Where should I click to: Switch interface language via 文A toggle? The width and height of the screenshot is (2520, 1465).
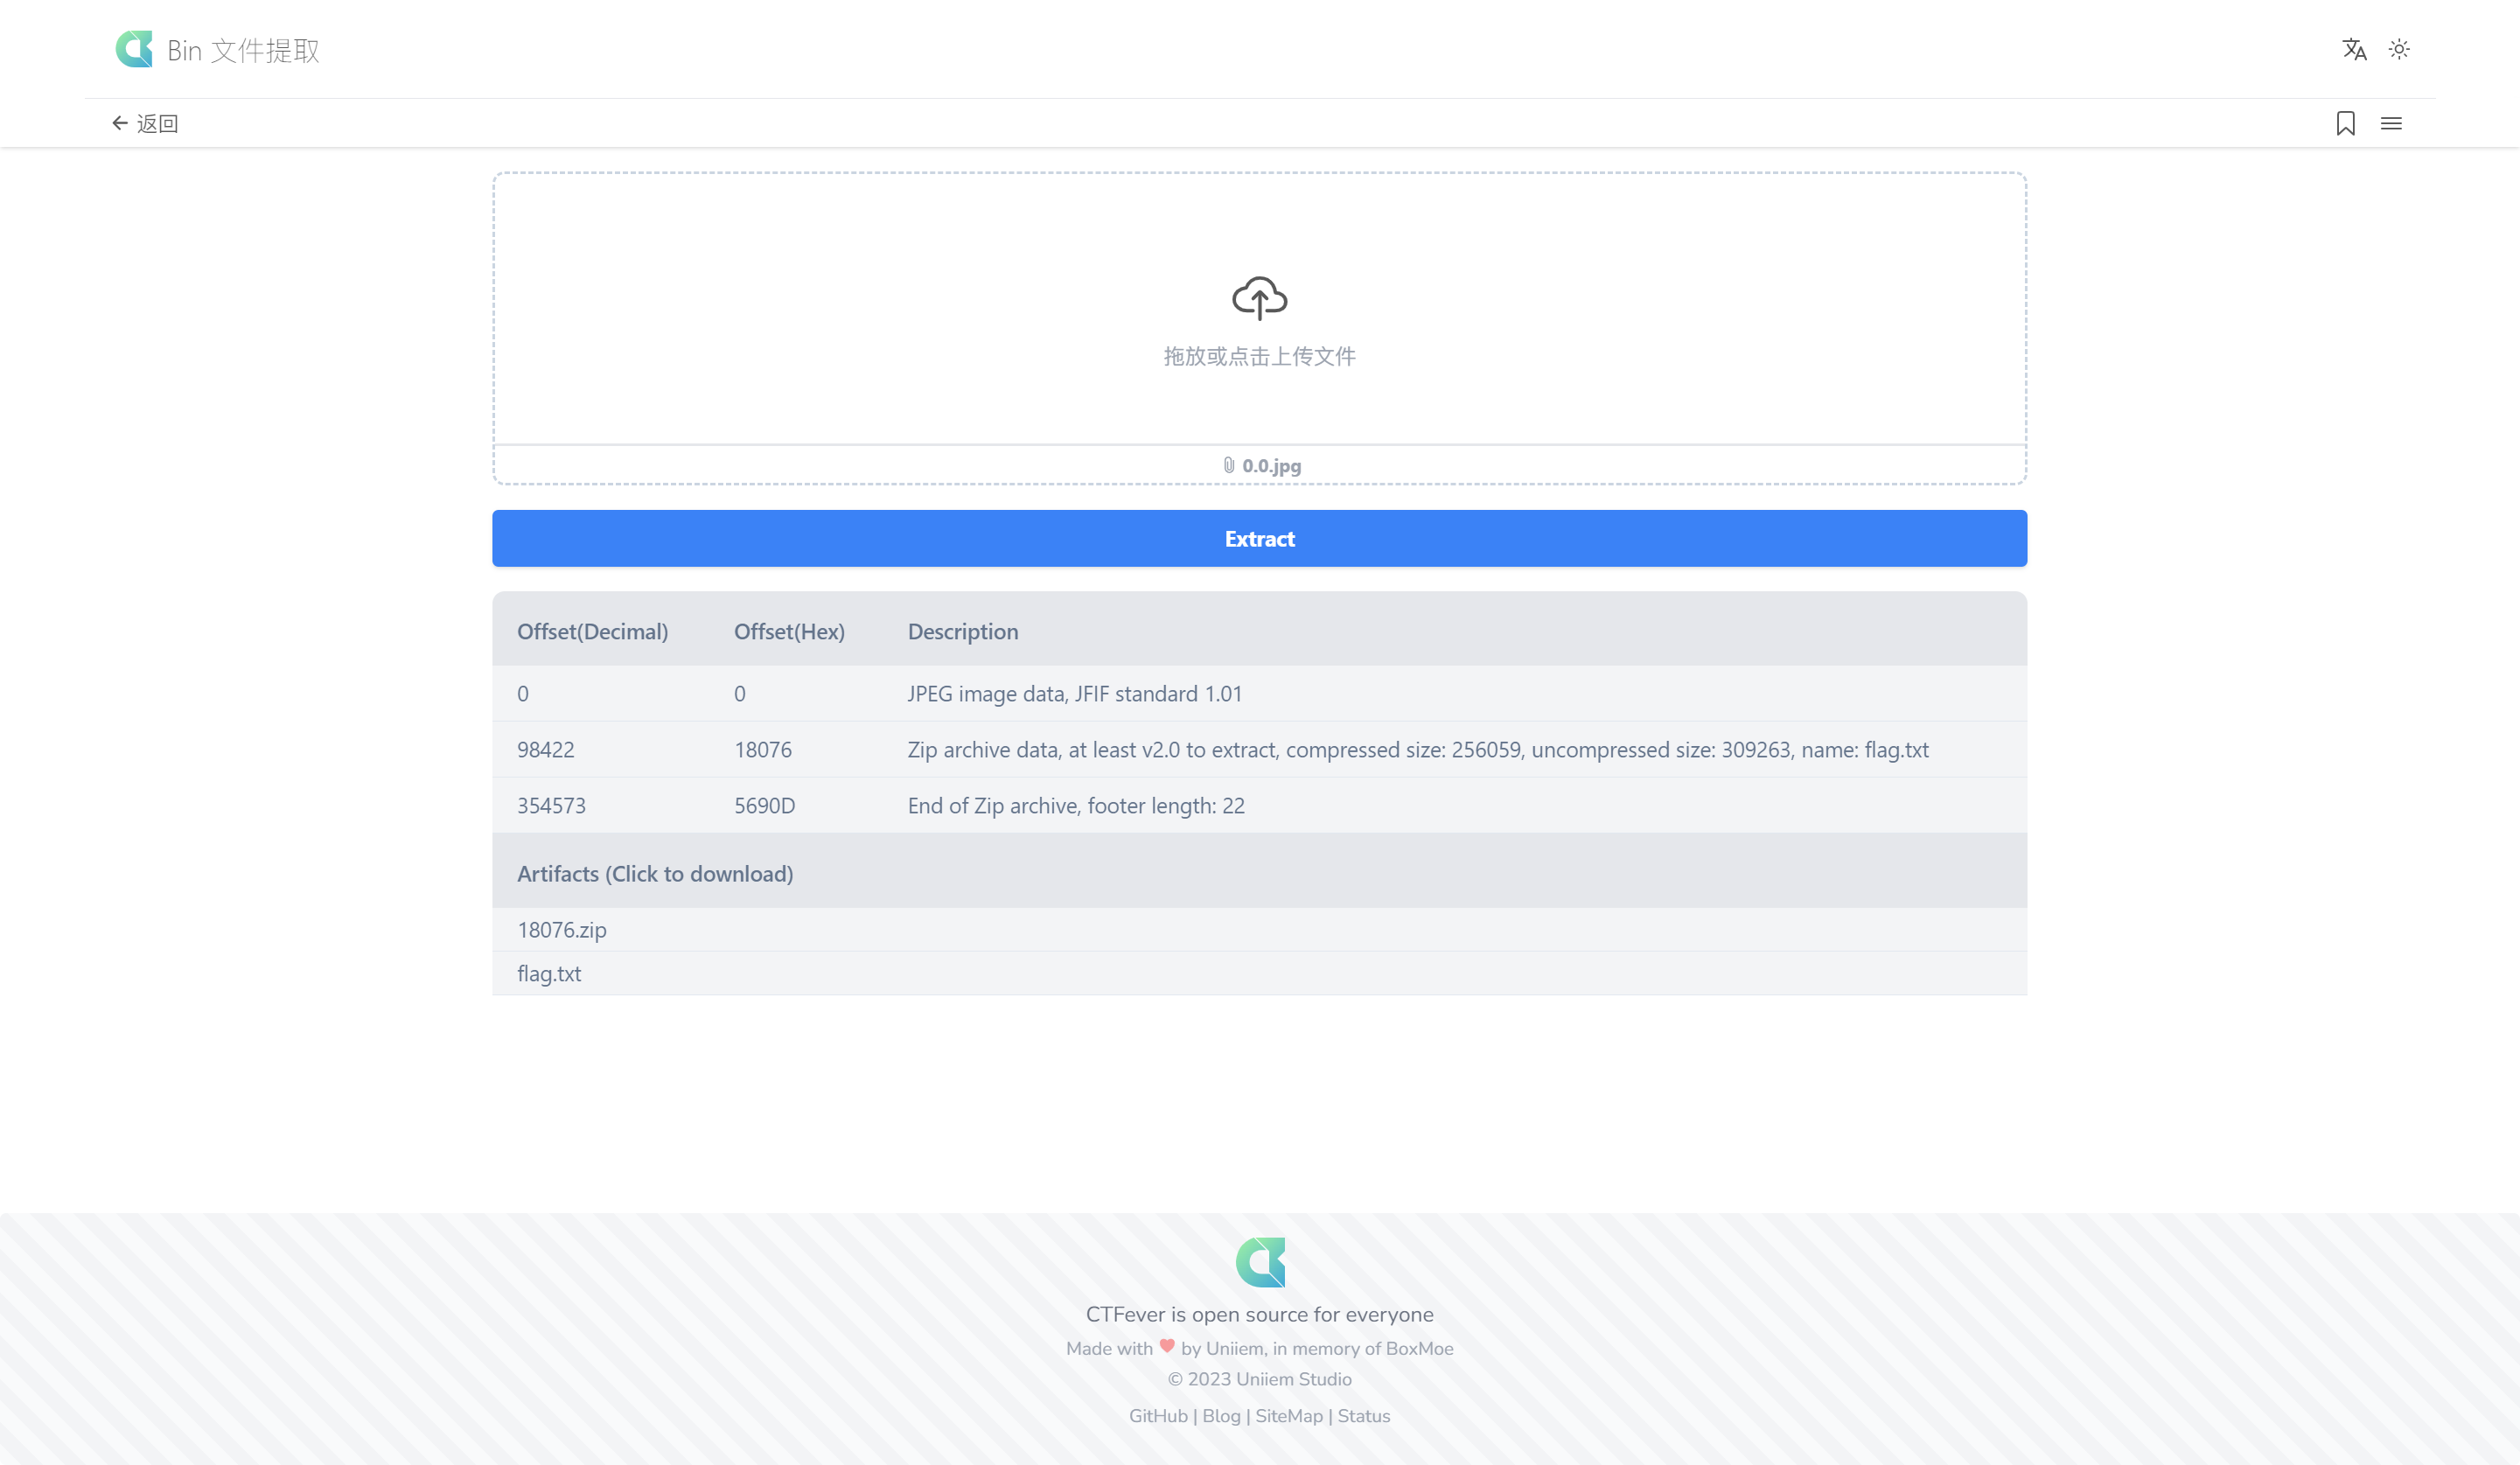(x=2355, y=49)
